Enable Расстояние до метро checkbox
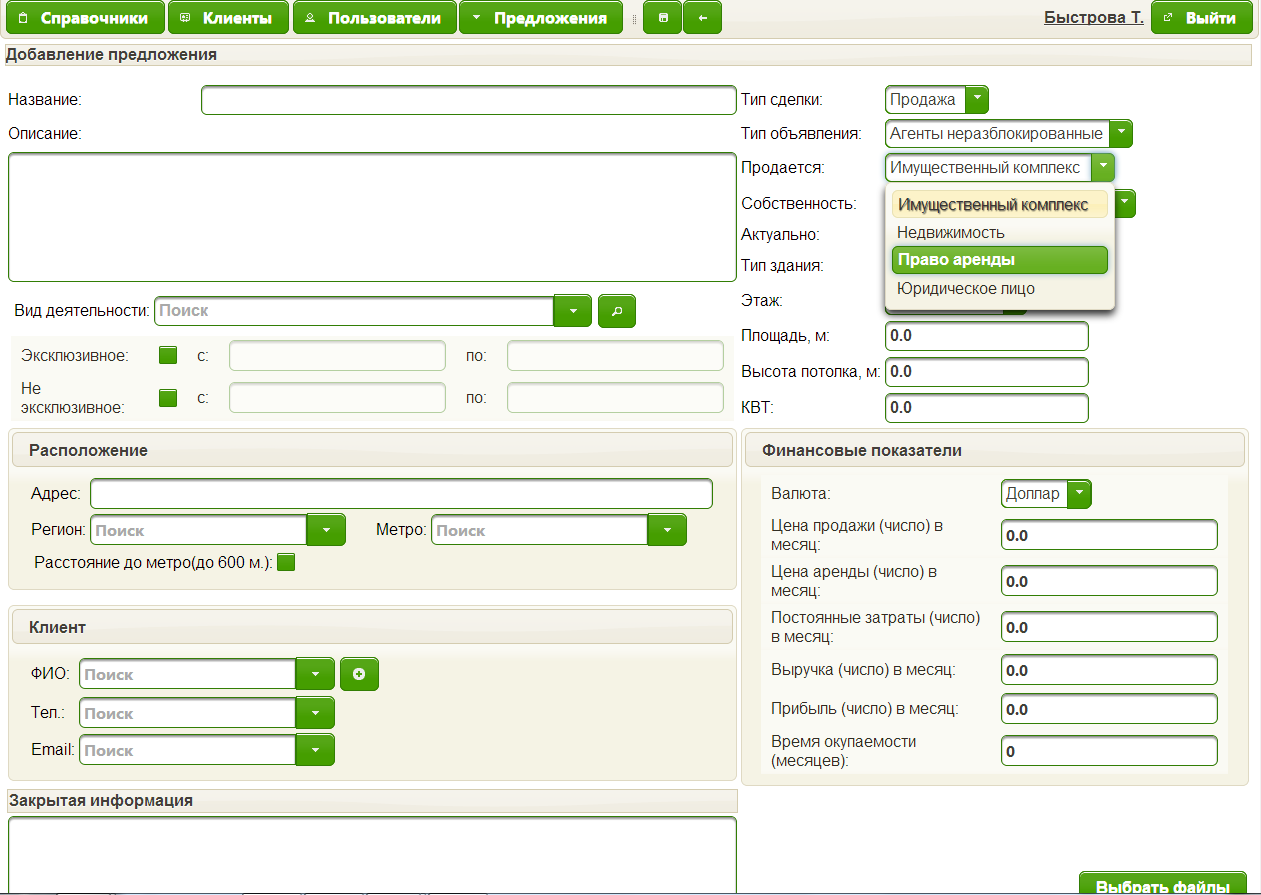This screenshot has width=1261, height=895. [286, 562]
